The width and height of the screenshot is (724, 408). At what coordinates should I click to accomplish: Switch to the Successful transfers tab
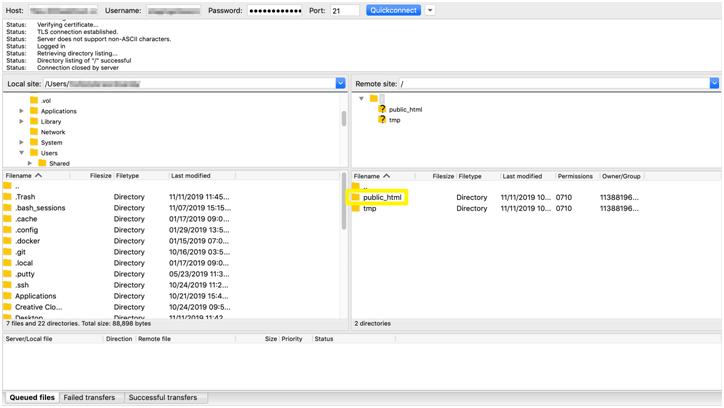(x=162, y=398)
